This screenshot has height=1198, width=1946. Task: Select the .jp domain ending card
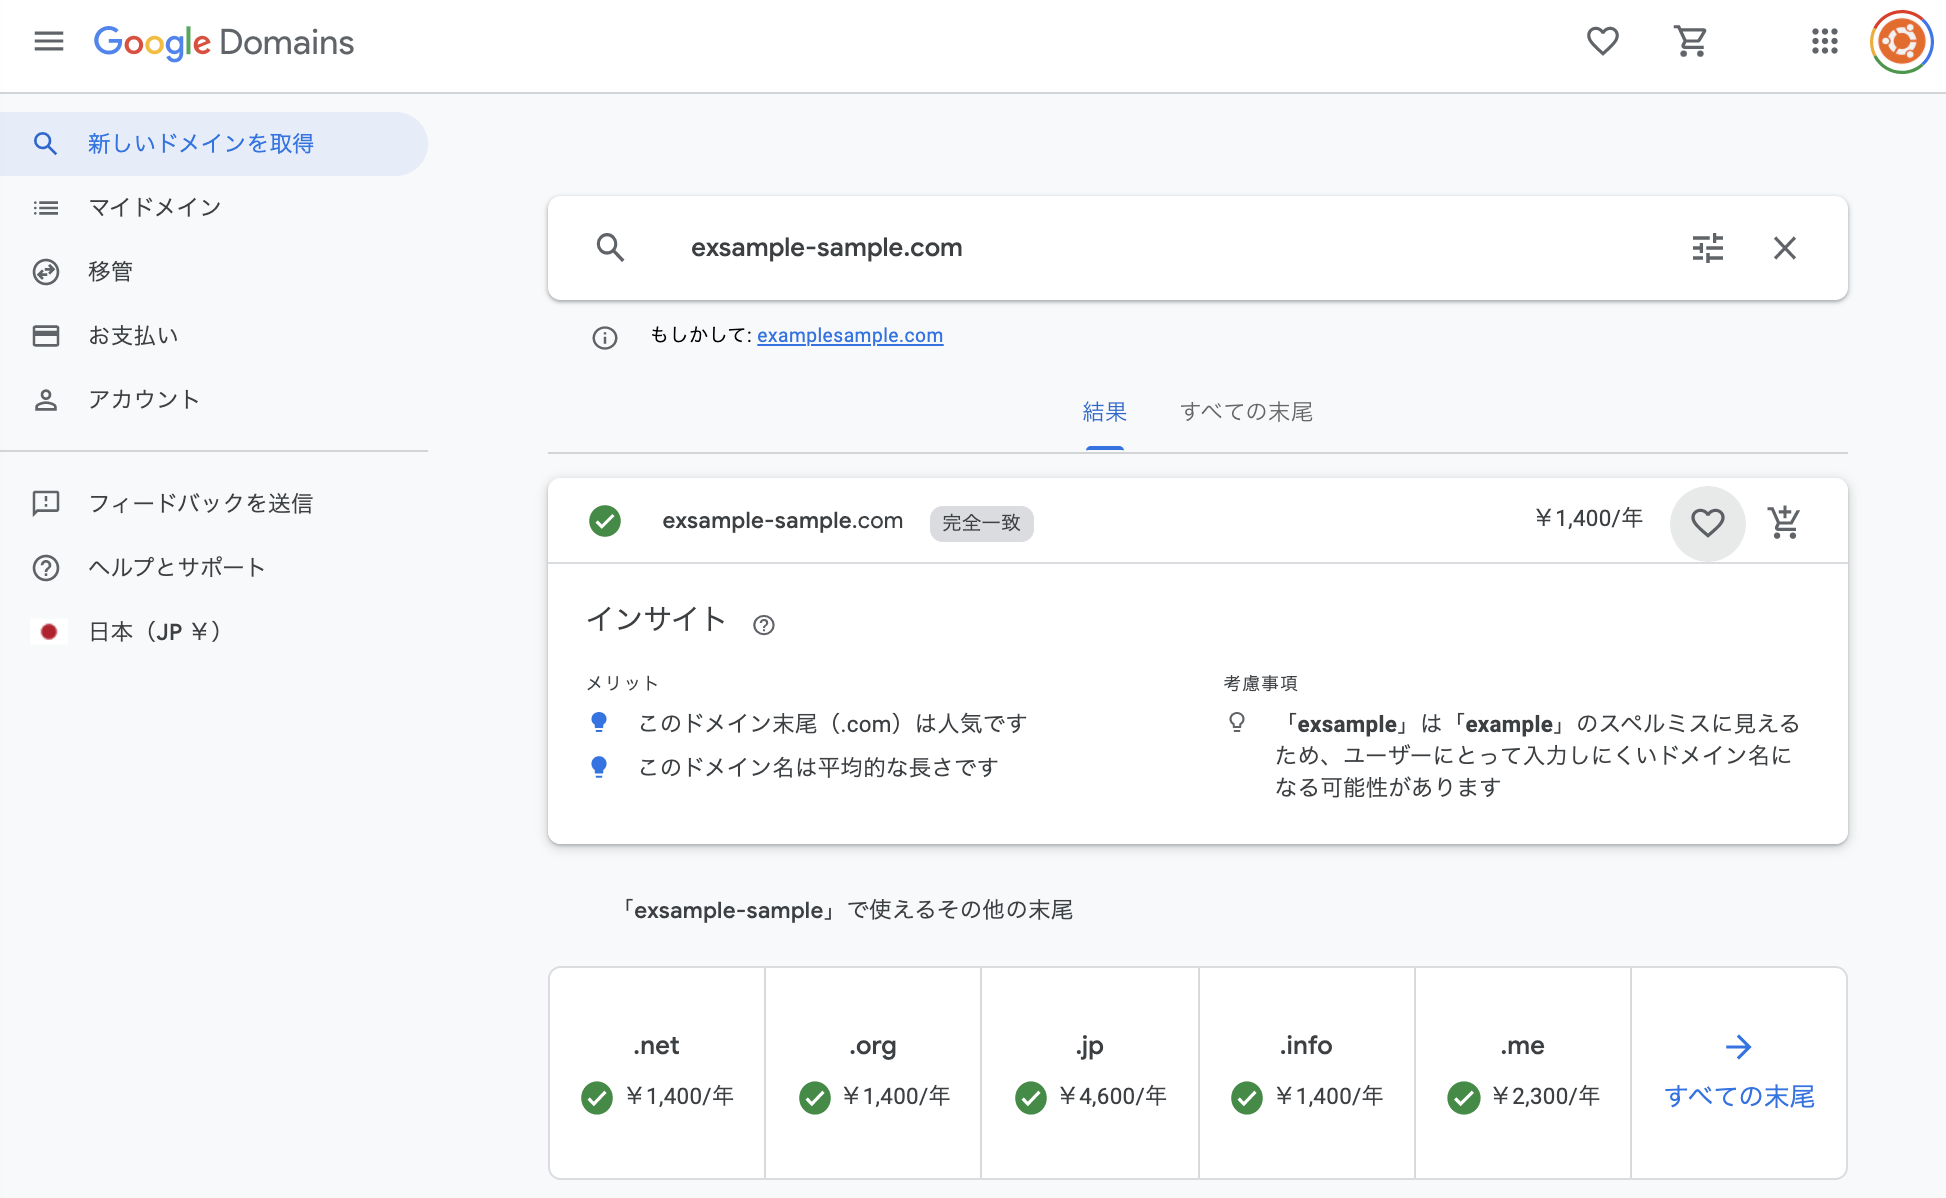pyautogui.click(x=1089, y=1071)
